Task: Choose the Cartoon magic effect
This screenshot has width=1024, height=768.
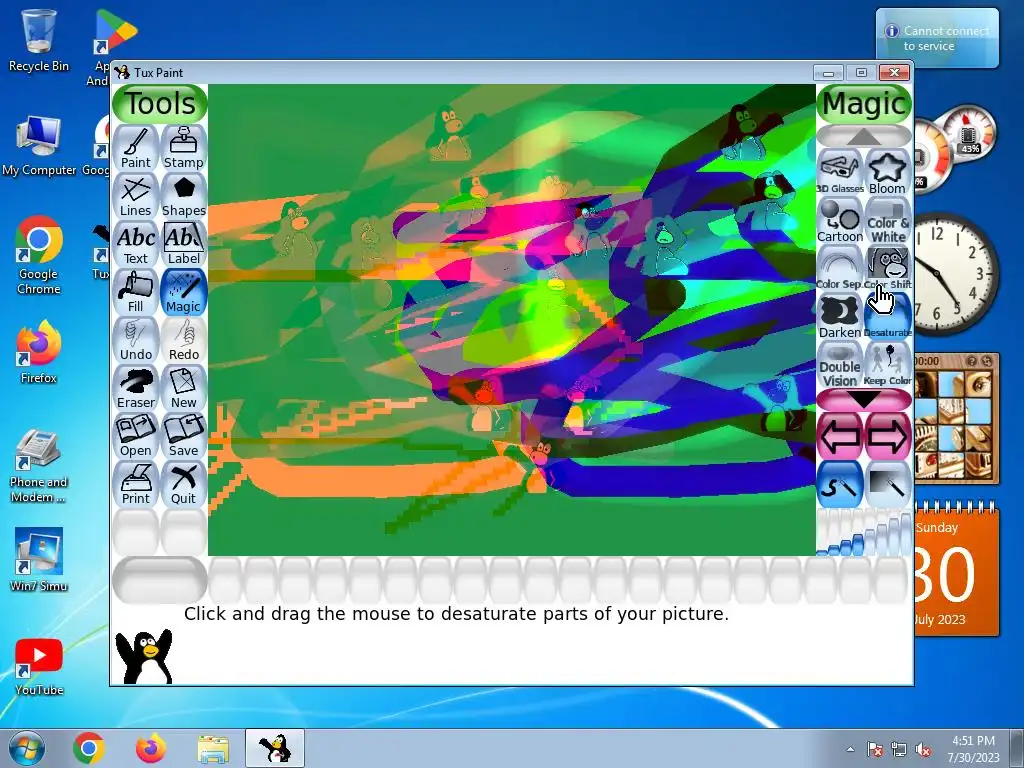Action: coord(840,221)
